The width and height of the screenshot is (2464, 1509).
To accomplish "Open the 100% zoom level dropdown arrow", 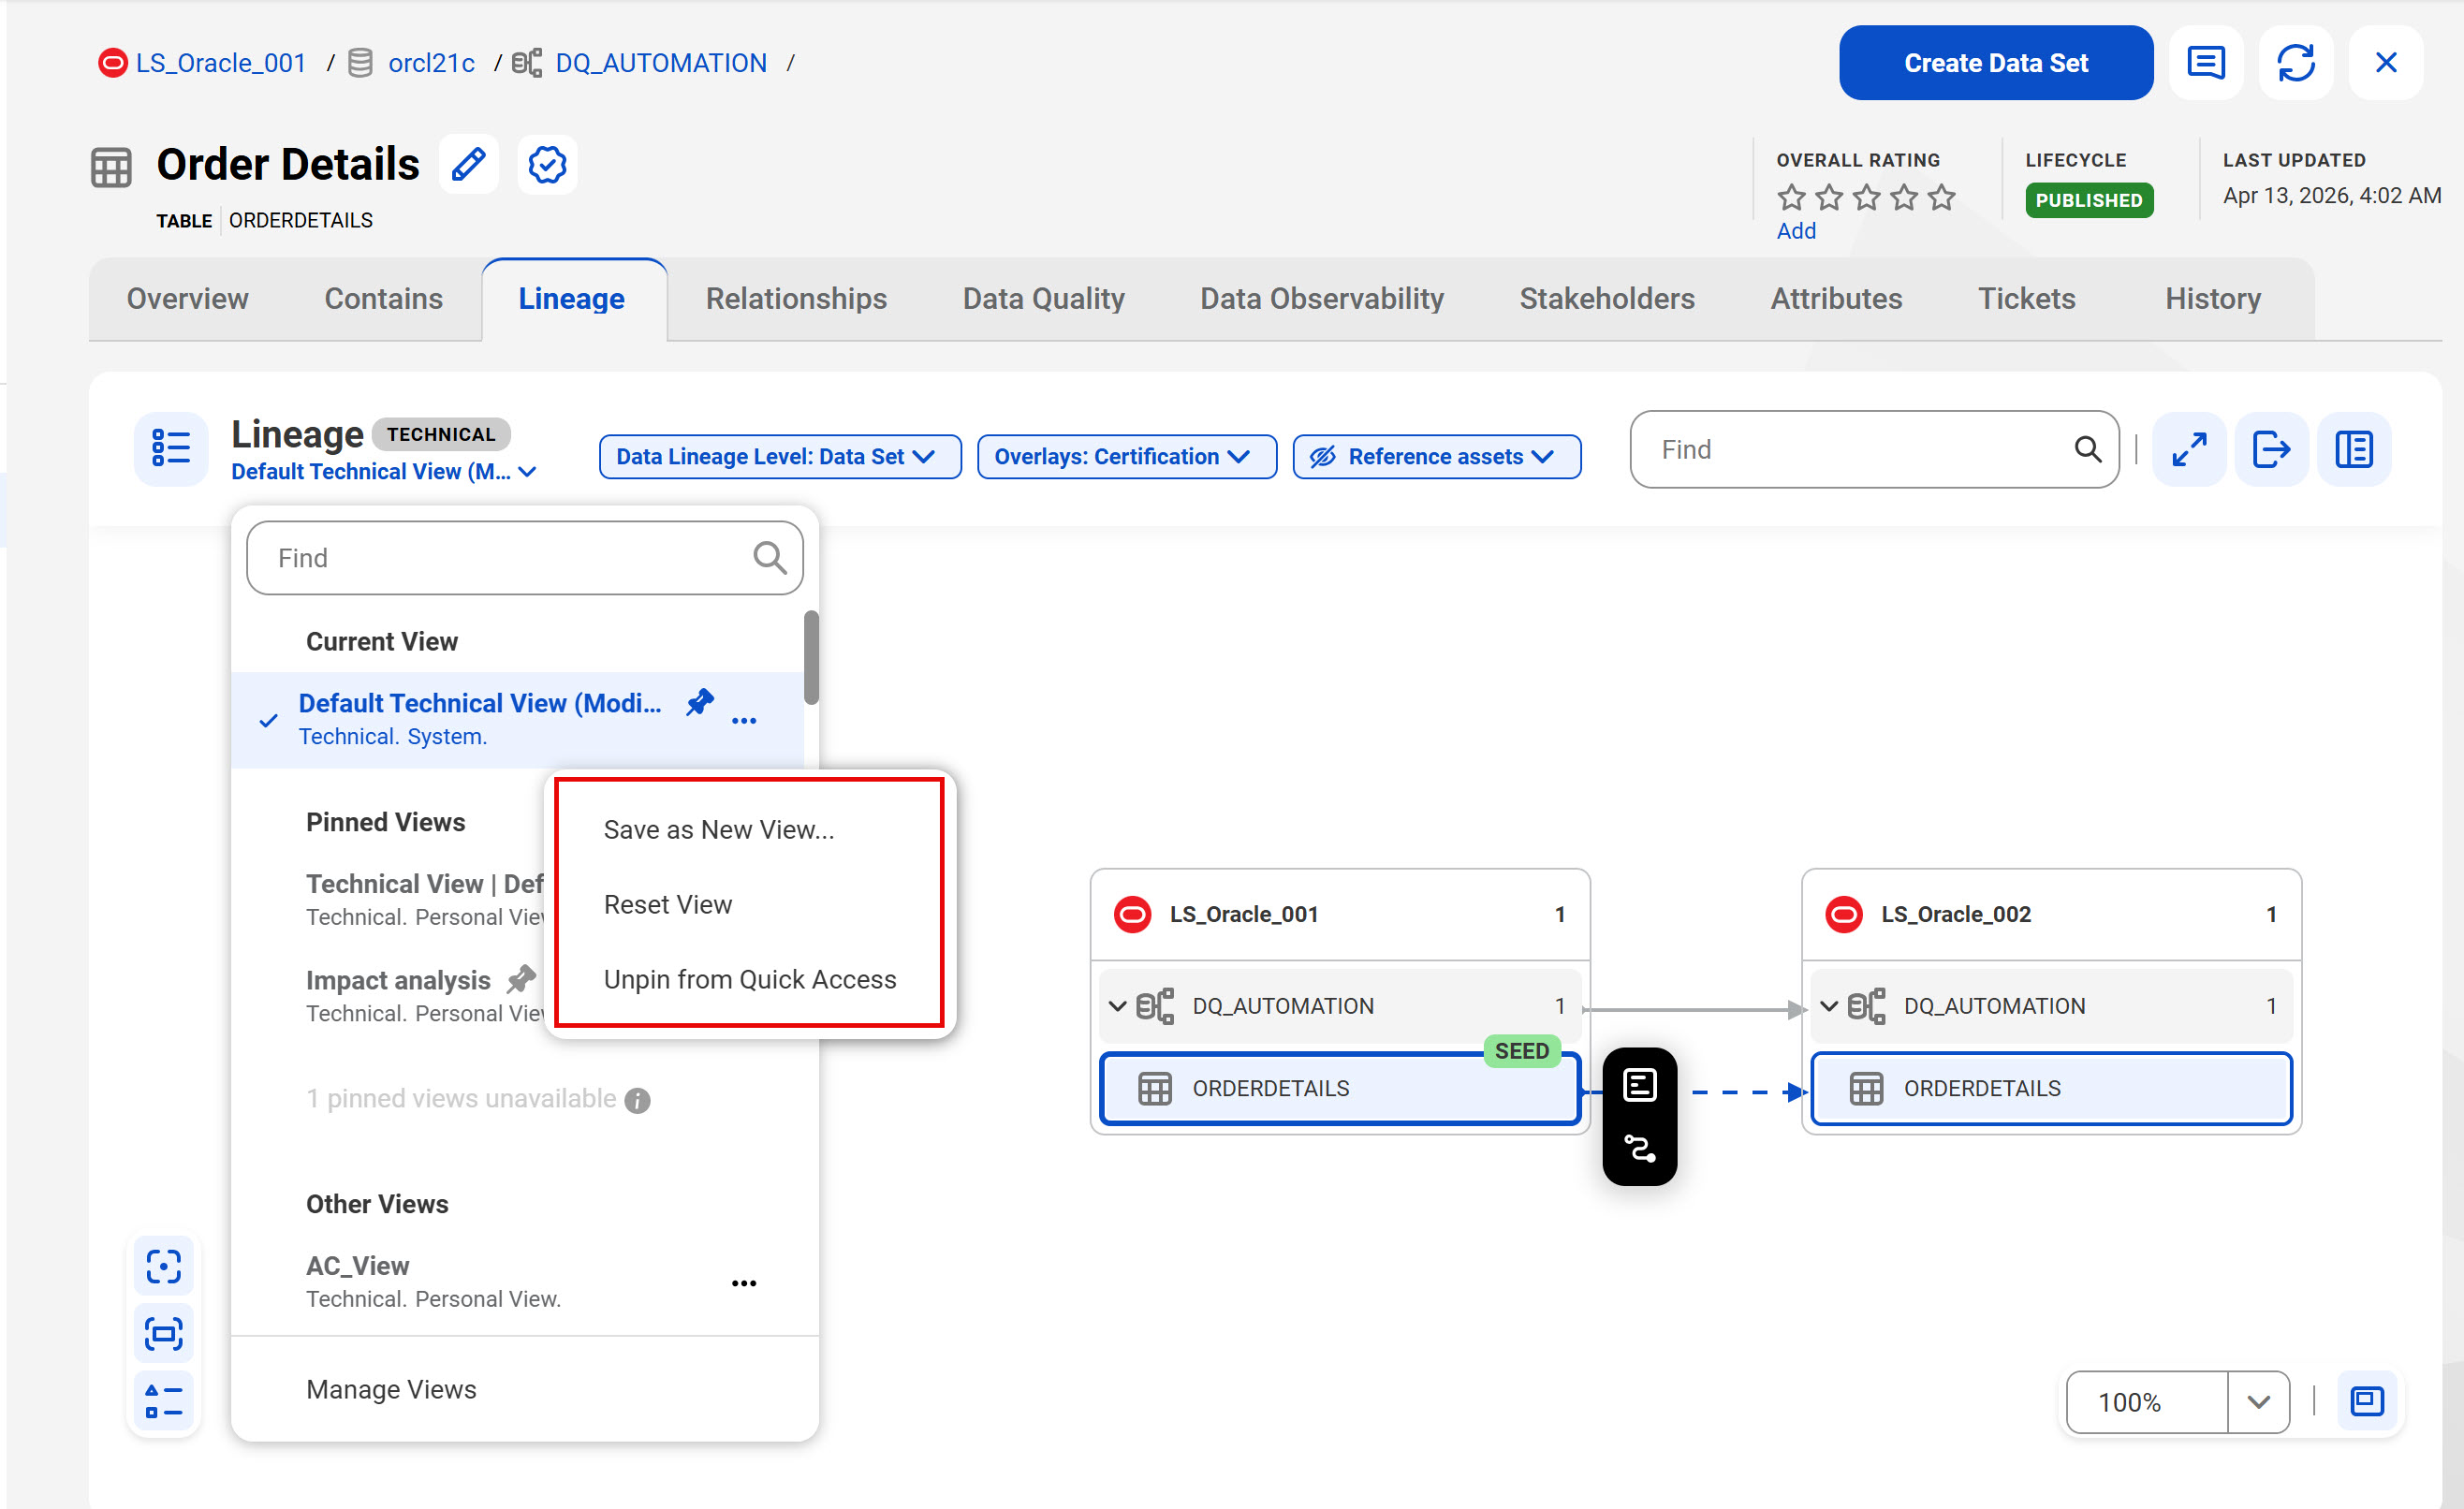I will pyautogui.click(x=2257, y=1401).
